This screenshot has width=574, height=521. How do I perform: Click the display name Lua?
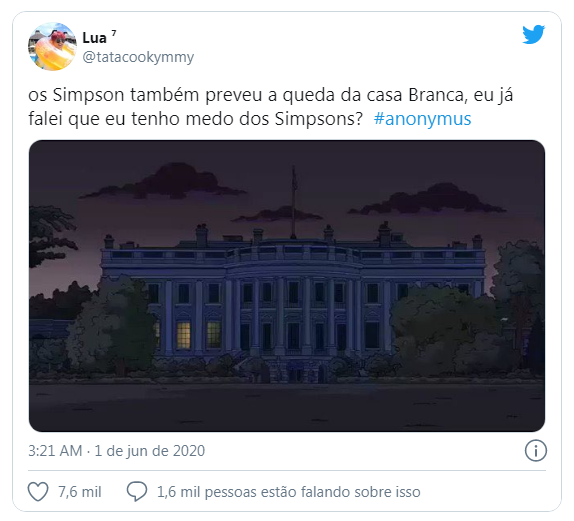coord(94,38)
